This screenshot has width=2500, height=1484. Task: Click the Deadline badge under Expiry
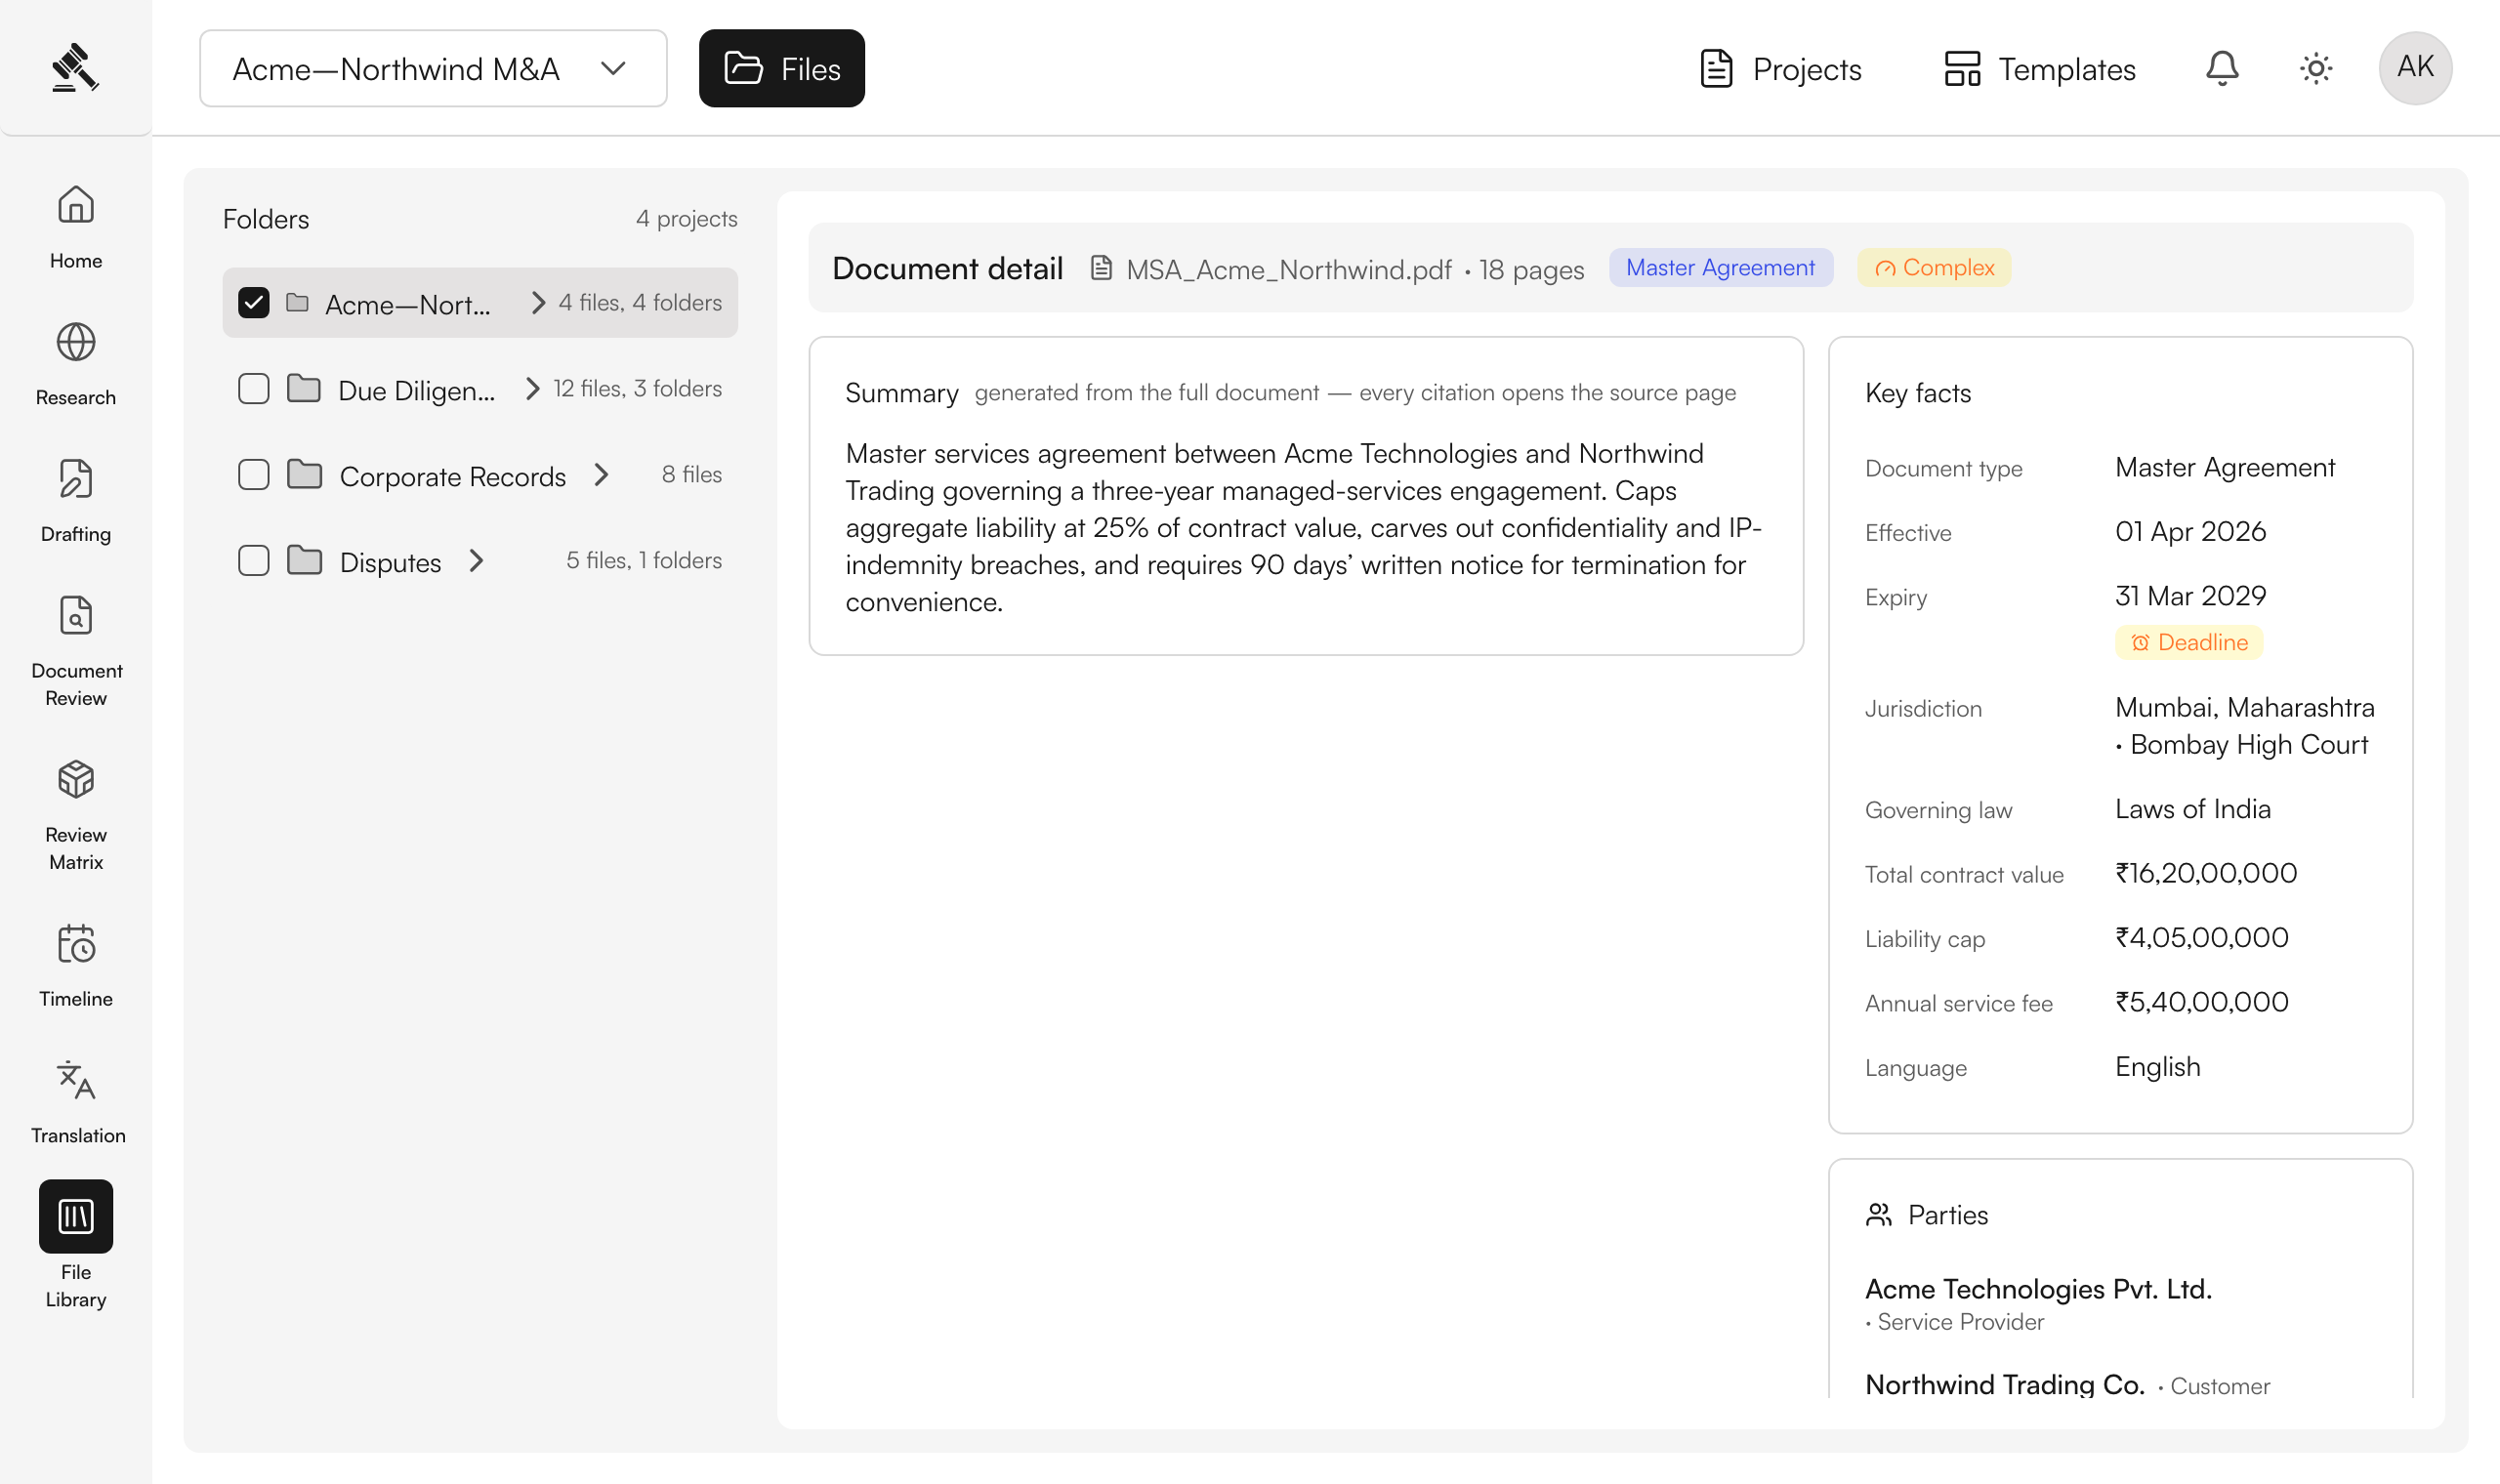(2188, 642)
